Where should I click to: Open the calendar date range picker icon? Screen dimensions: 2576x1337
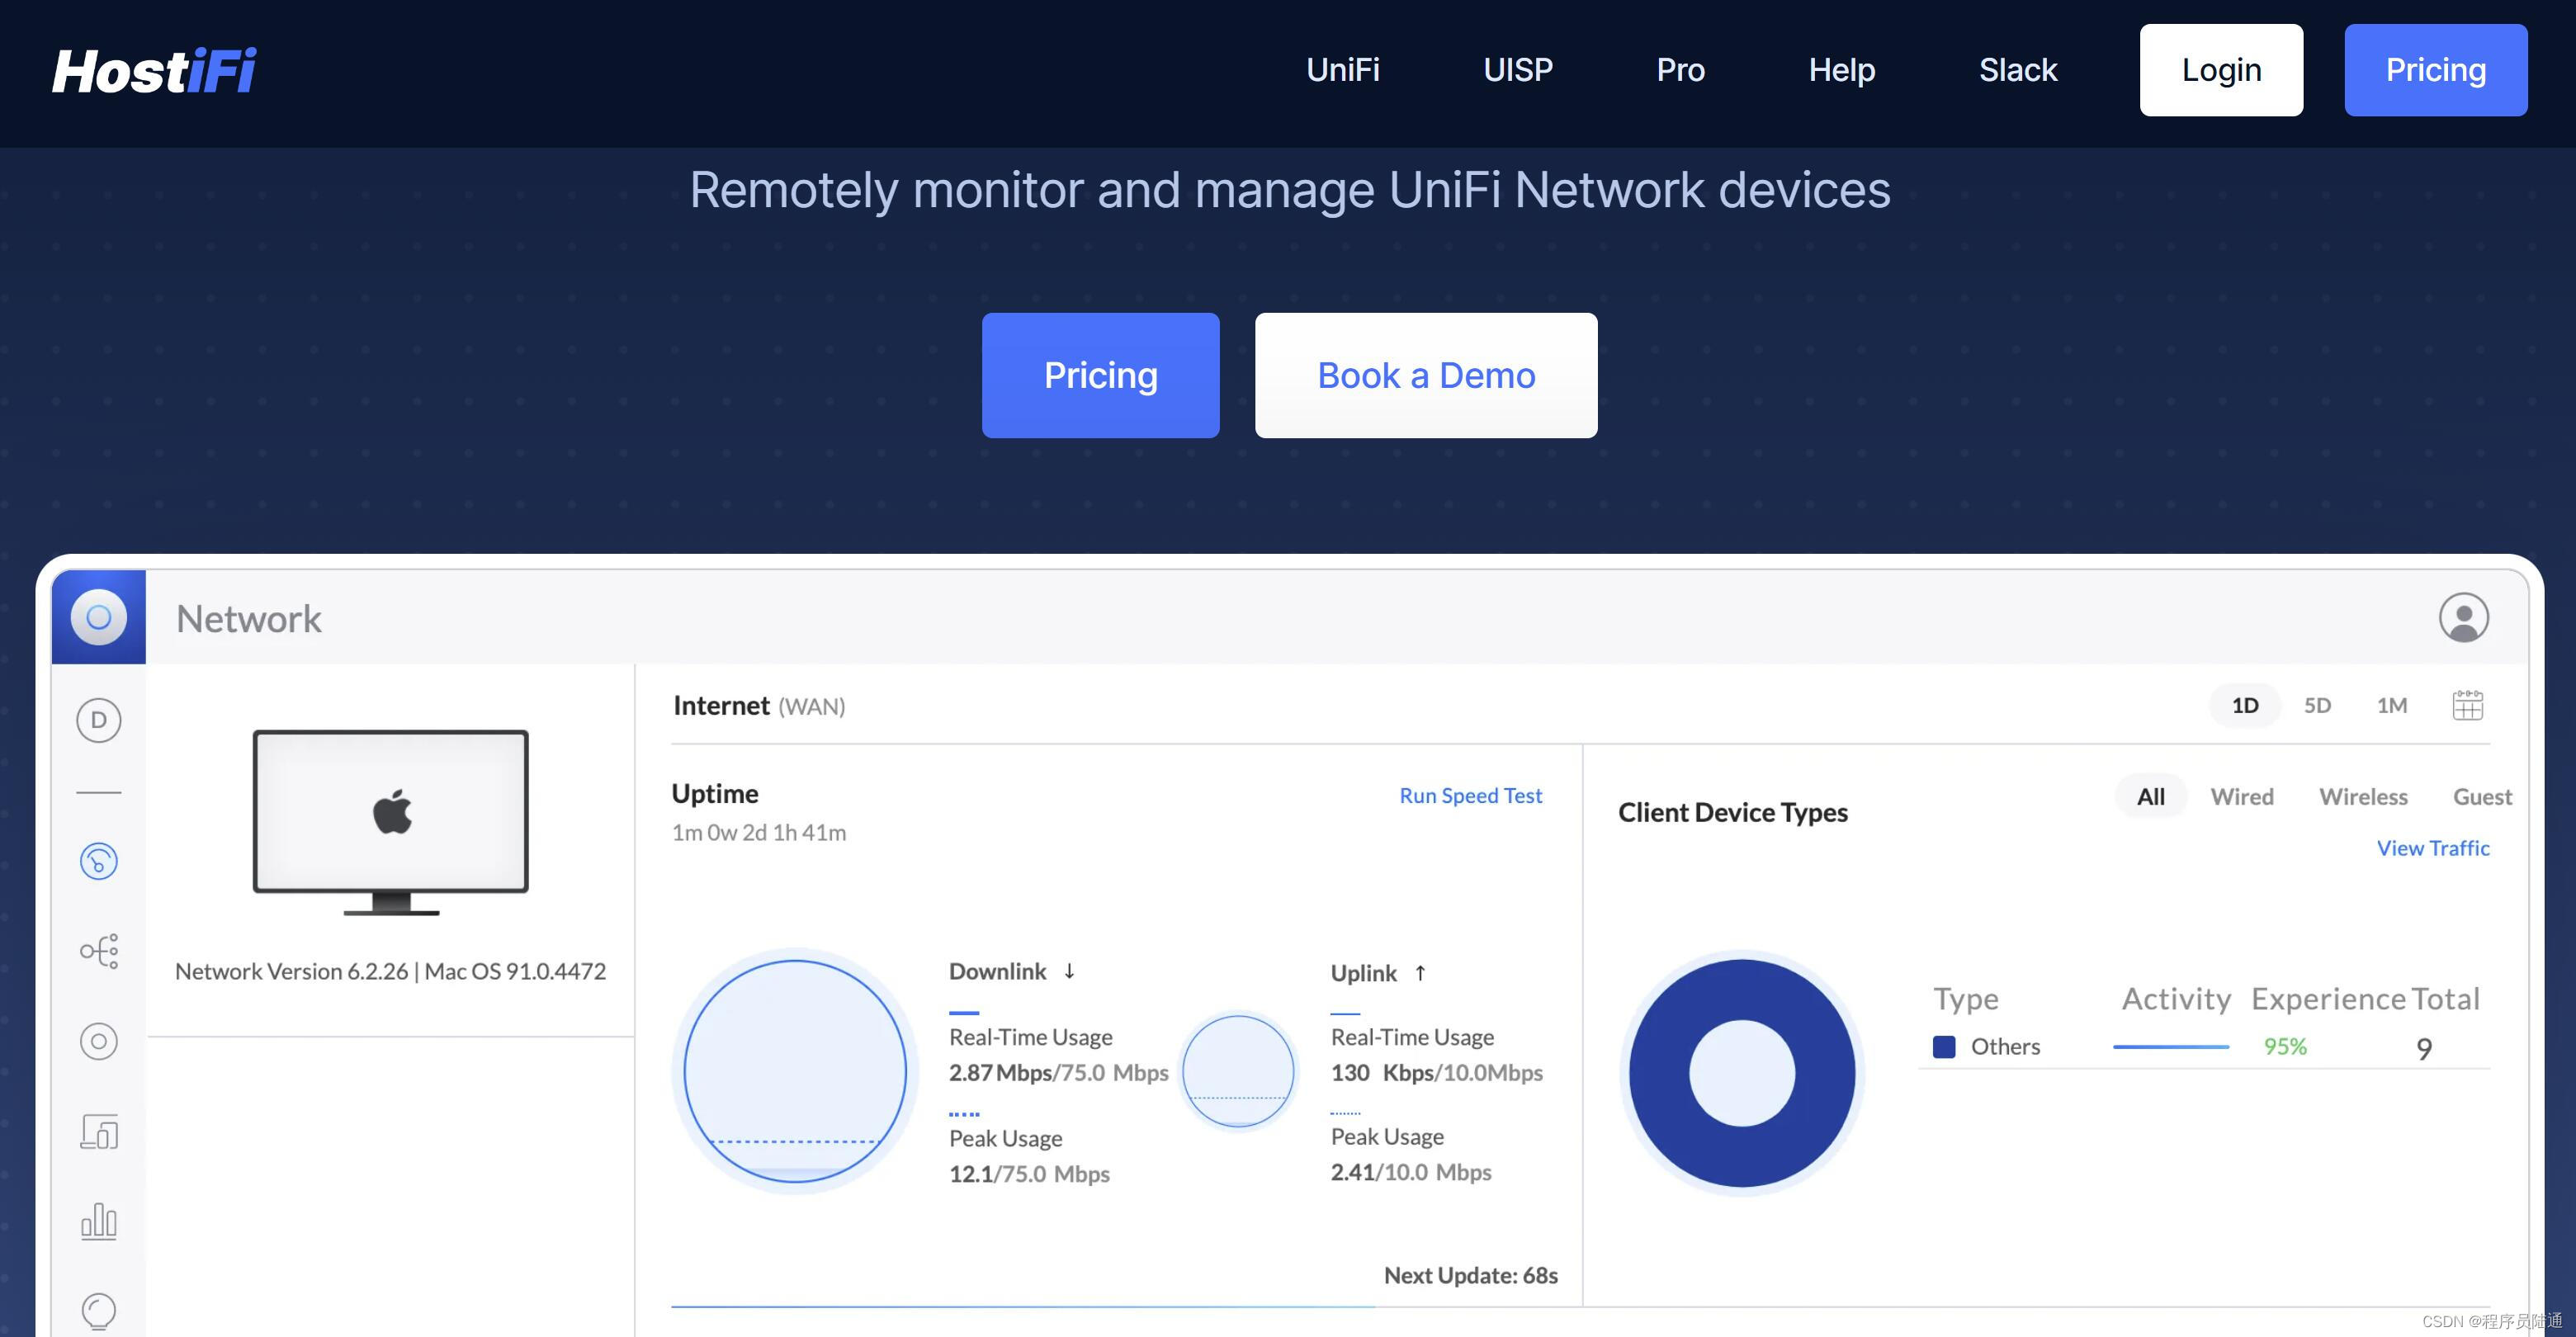coord(2467,705)
